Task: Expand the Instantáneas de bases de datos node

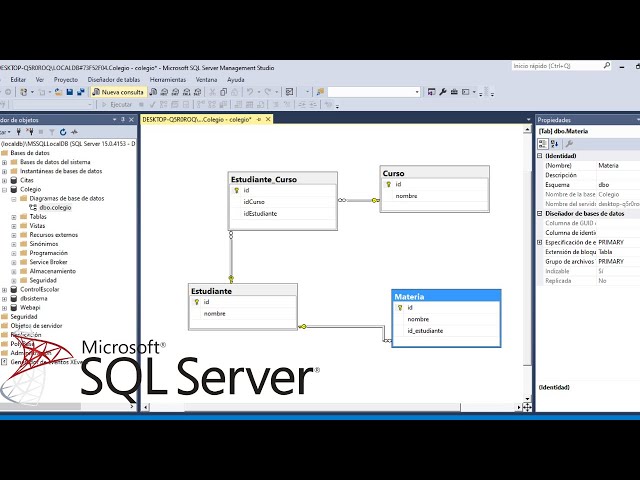Action: [4, 171]
